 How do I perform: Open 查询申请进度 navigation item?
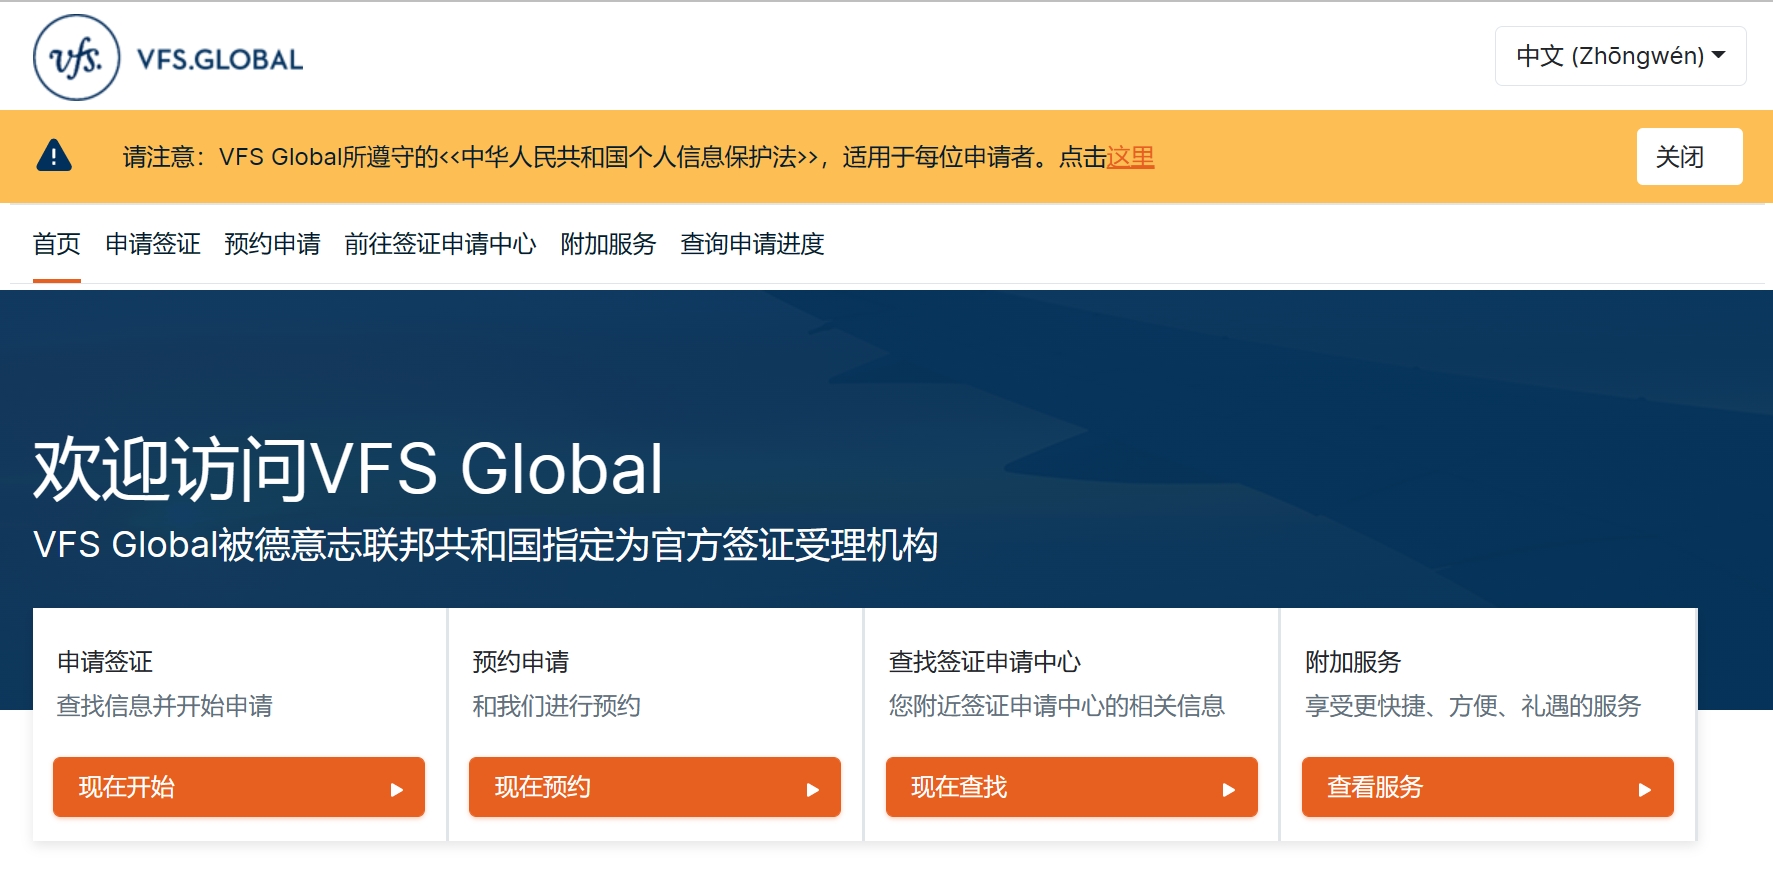pos(752,244)
